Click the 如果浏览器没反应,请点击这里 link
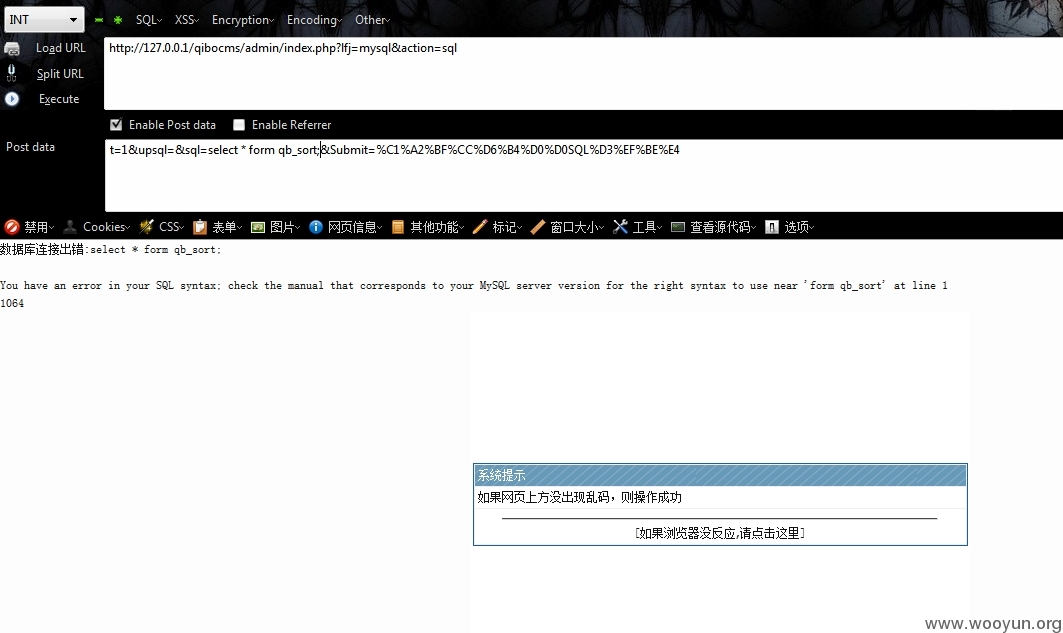 click(720, 533)
